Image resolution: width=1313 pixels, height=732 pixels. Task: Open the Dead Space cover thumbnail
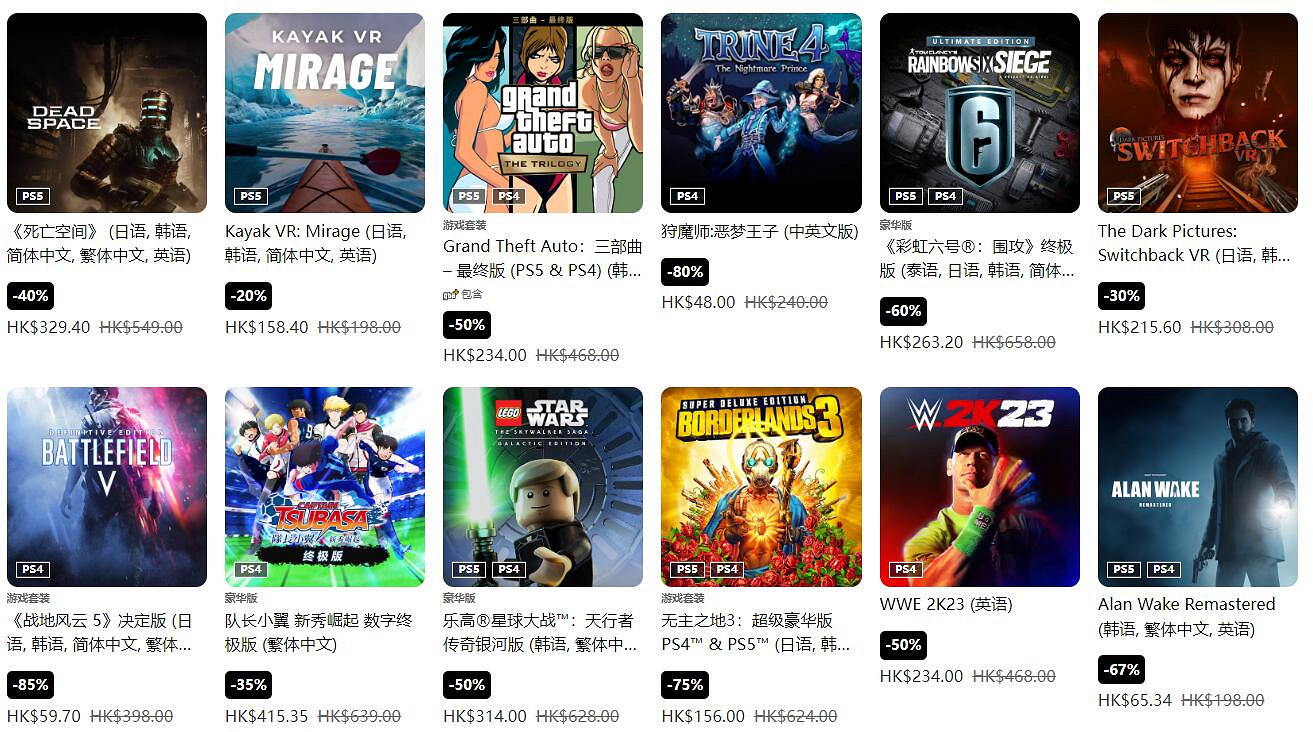[x=107, y=113]
